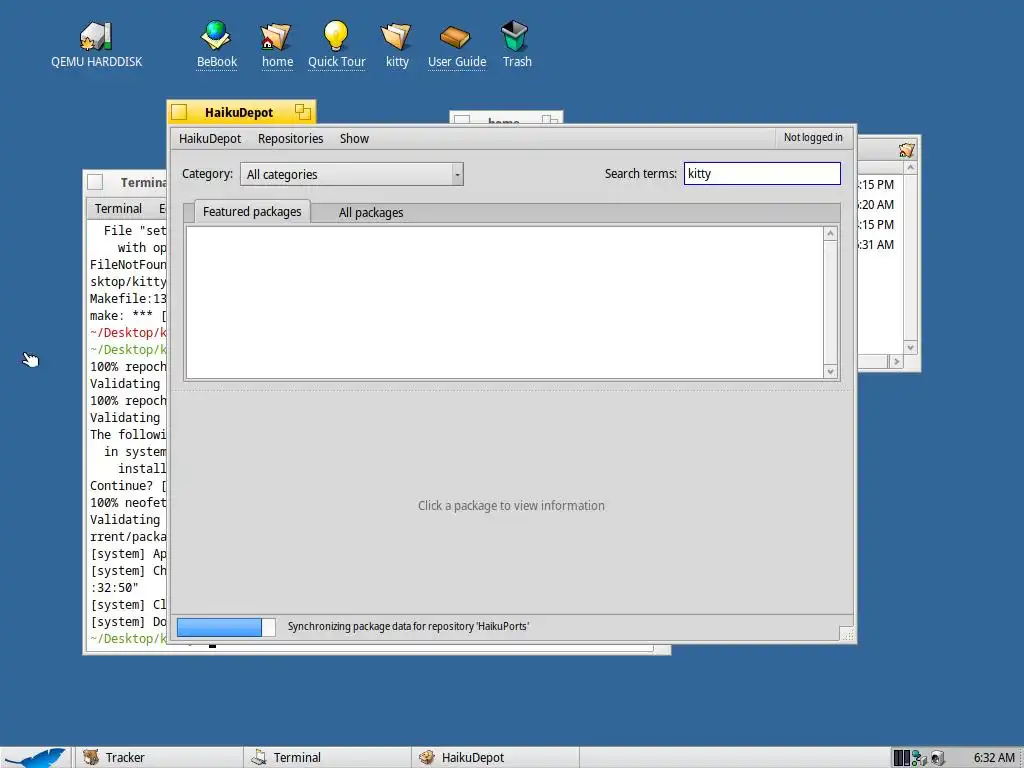Click the Tracker icon in the Deskbar

91,758
